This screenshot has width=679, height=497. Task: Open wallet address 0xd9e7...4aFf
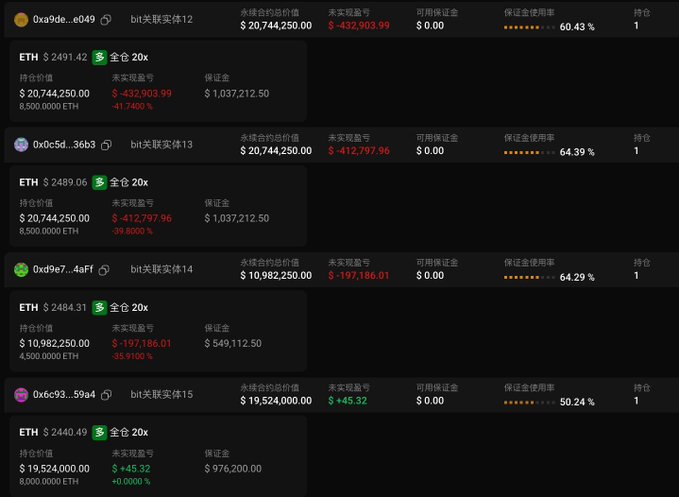pyautogui.click(x=63, y=269)
